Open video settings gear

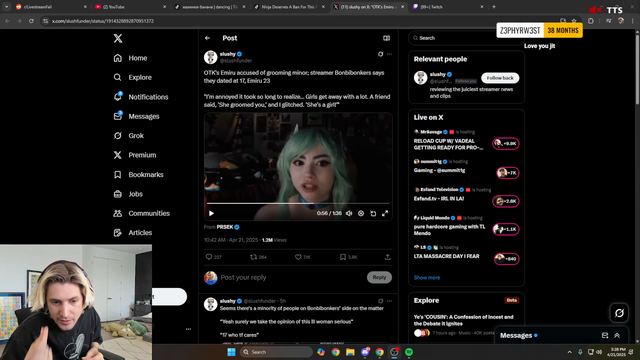click(x=361, y=213)
